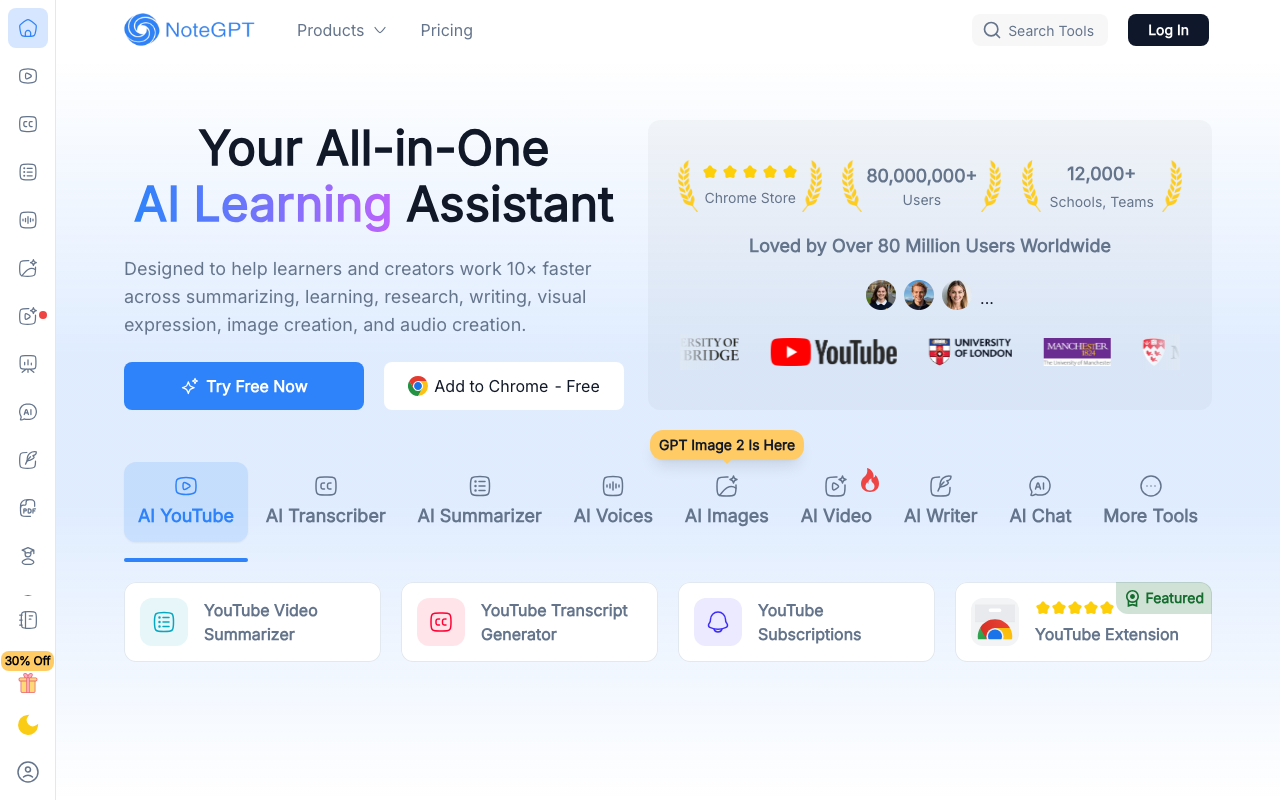The height and width of the screenshot is (800, 1280).
Task: Select the AI Writer tab
Action: [941, 502]
